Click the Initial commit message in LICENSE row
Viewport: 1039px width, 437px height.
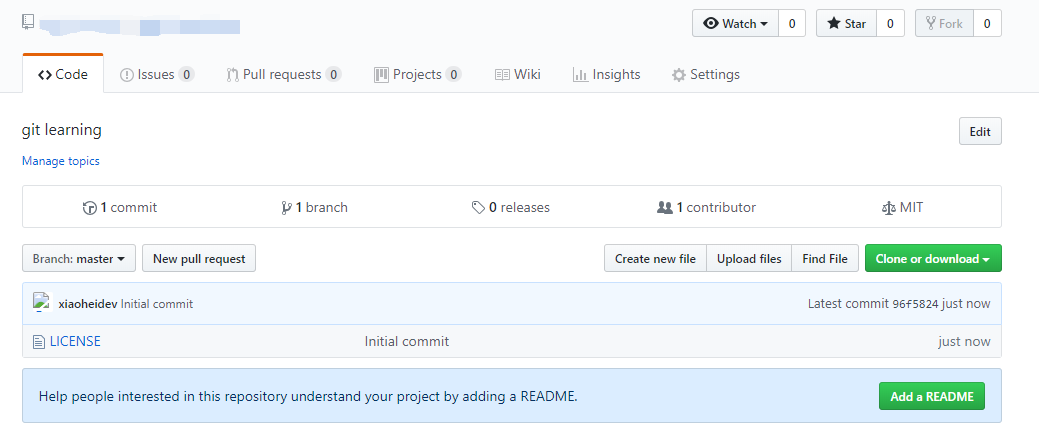pyautogui.click(x=407, y=342)
